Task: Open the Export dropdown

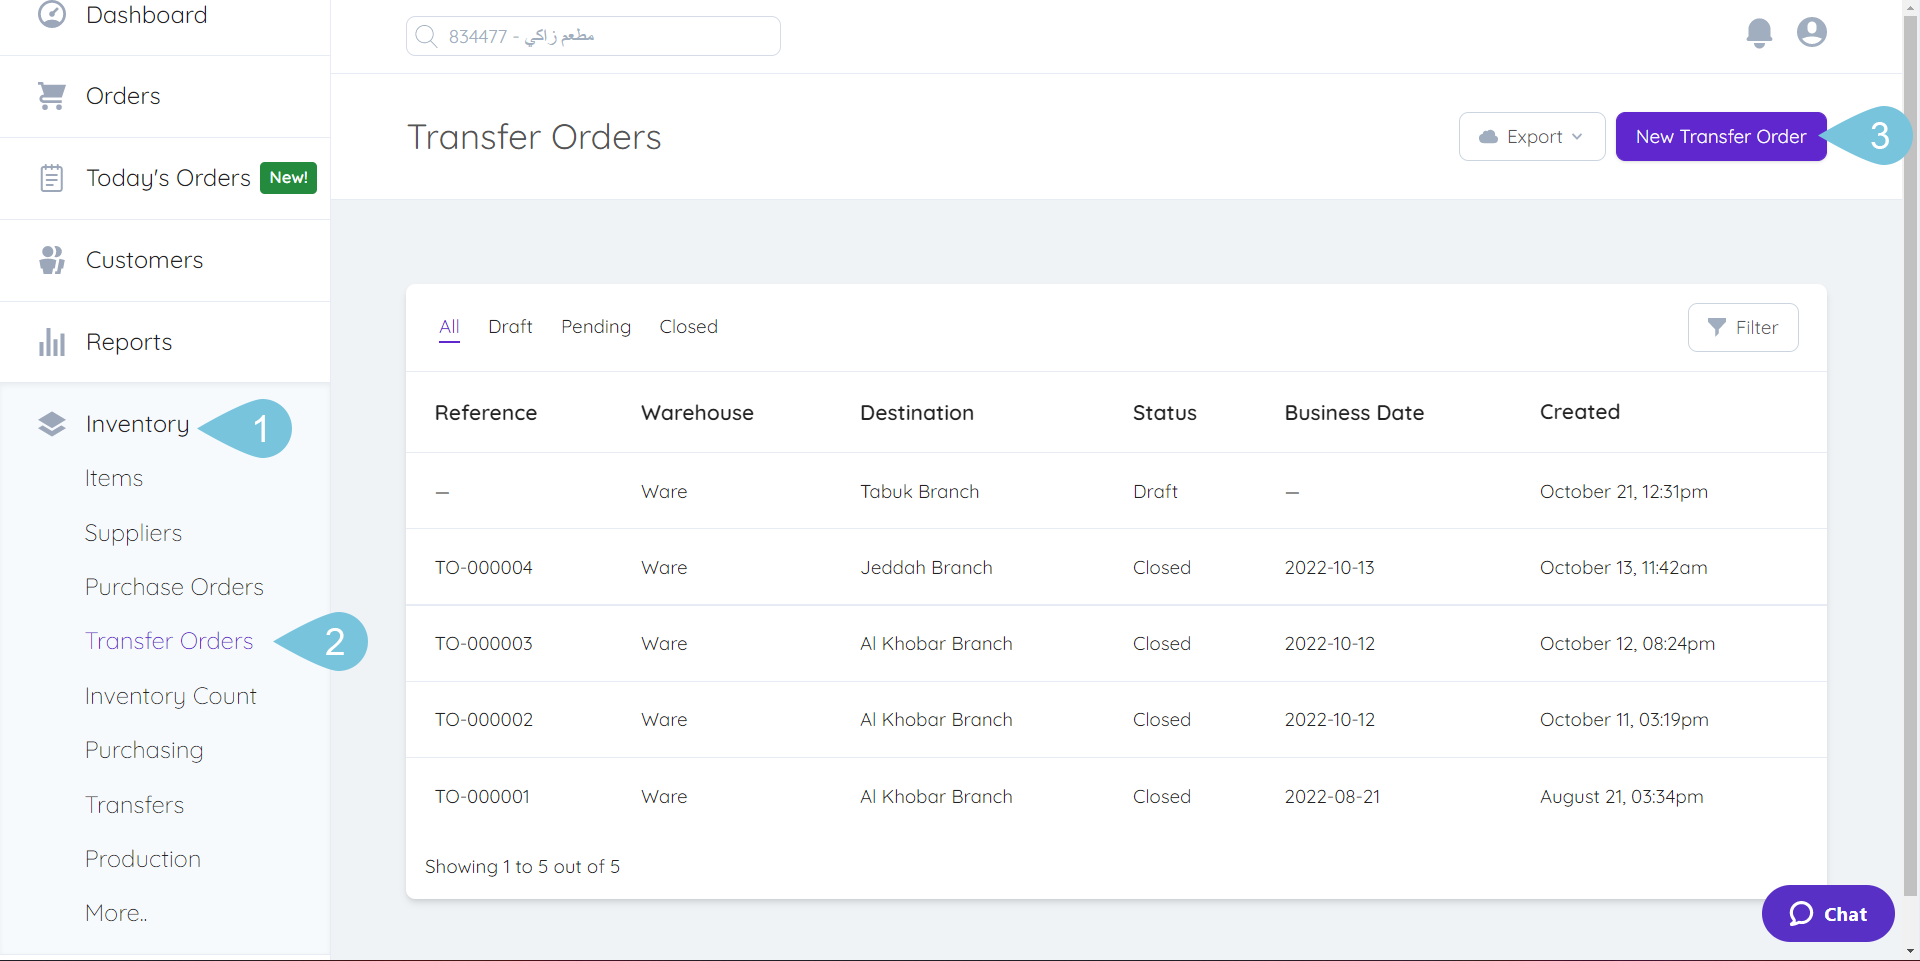Action: coord(1532,136)
